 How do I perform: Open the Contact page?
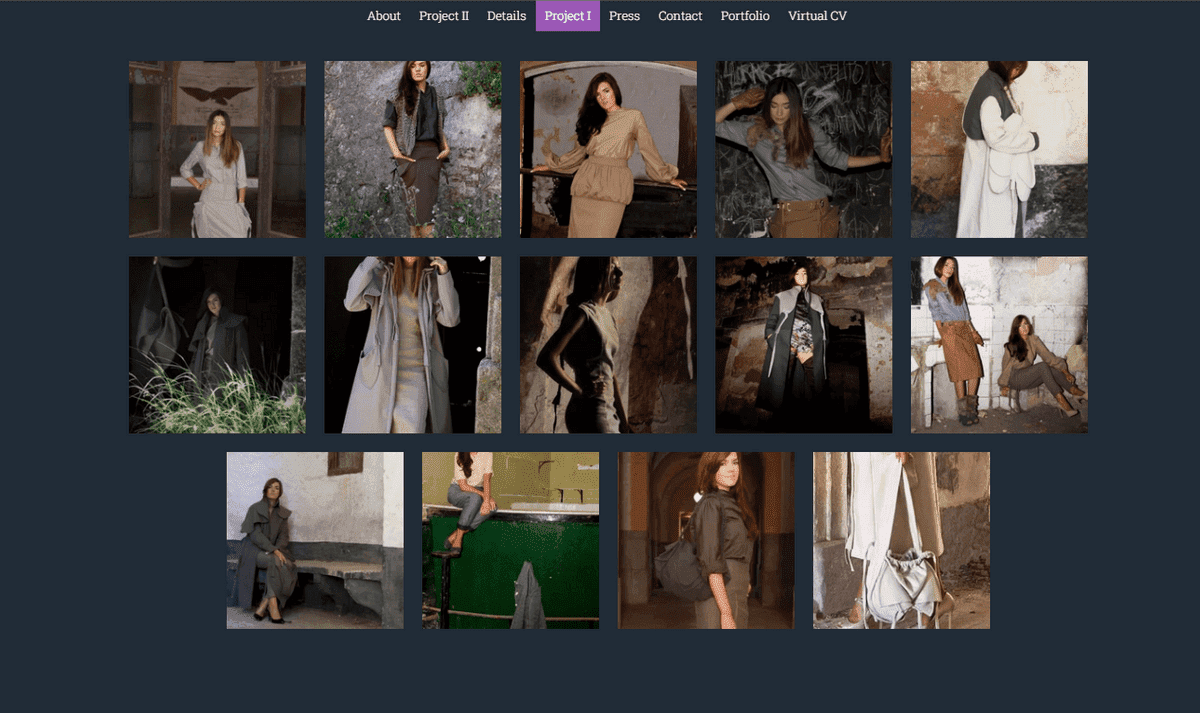tap(681, 16)
